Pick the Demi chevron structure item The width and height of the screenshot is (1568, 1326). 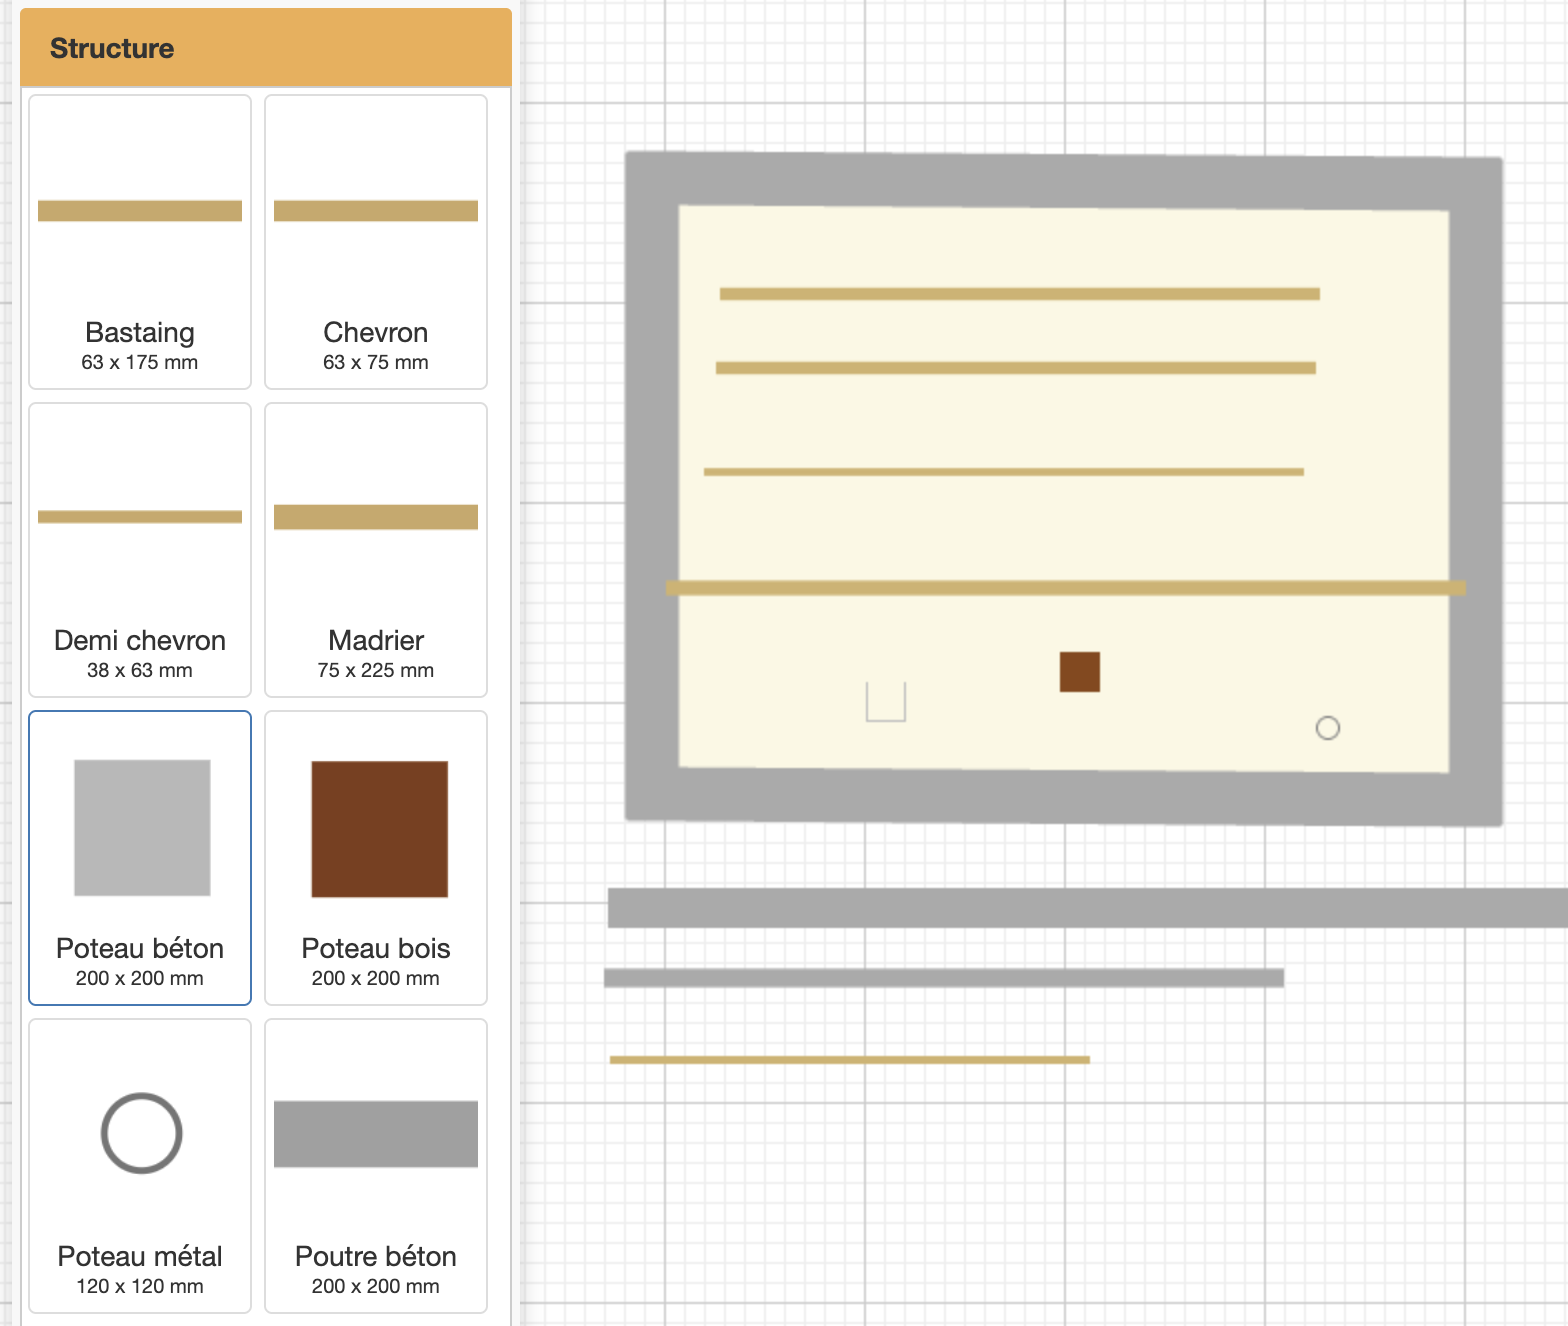[x=140, y=550]
